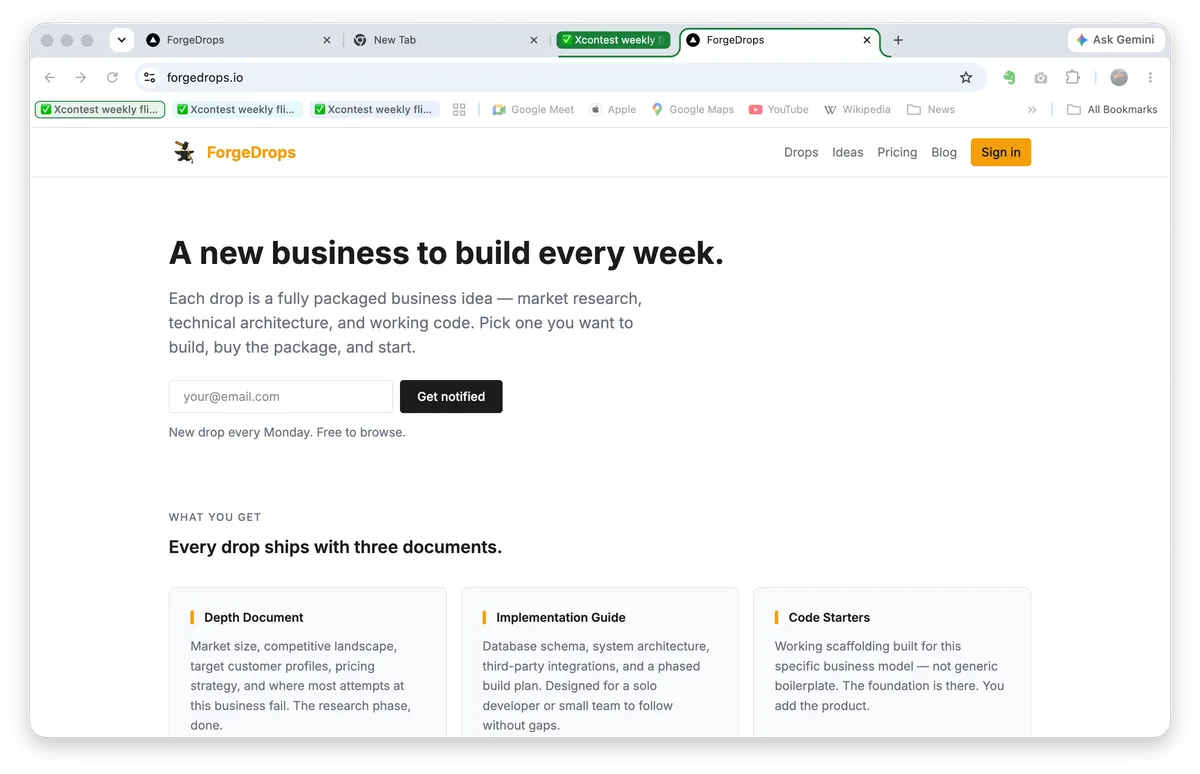Image resolution: width=1200 pixels, height=774 pixels.
Task: Click the orange Sign in button
Action: (x=1001, y=152)
